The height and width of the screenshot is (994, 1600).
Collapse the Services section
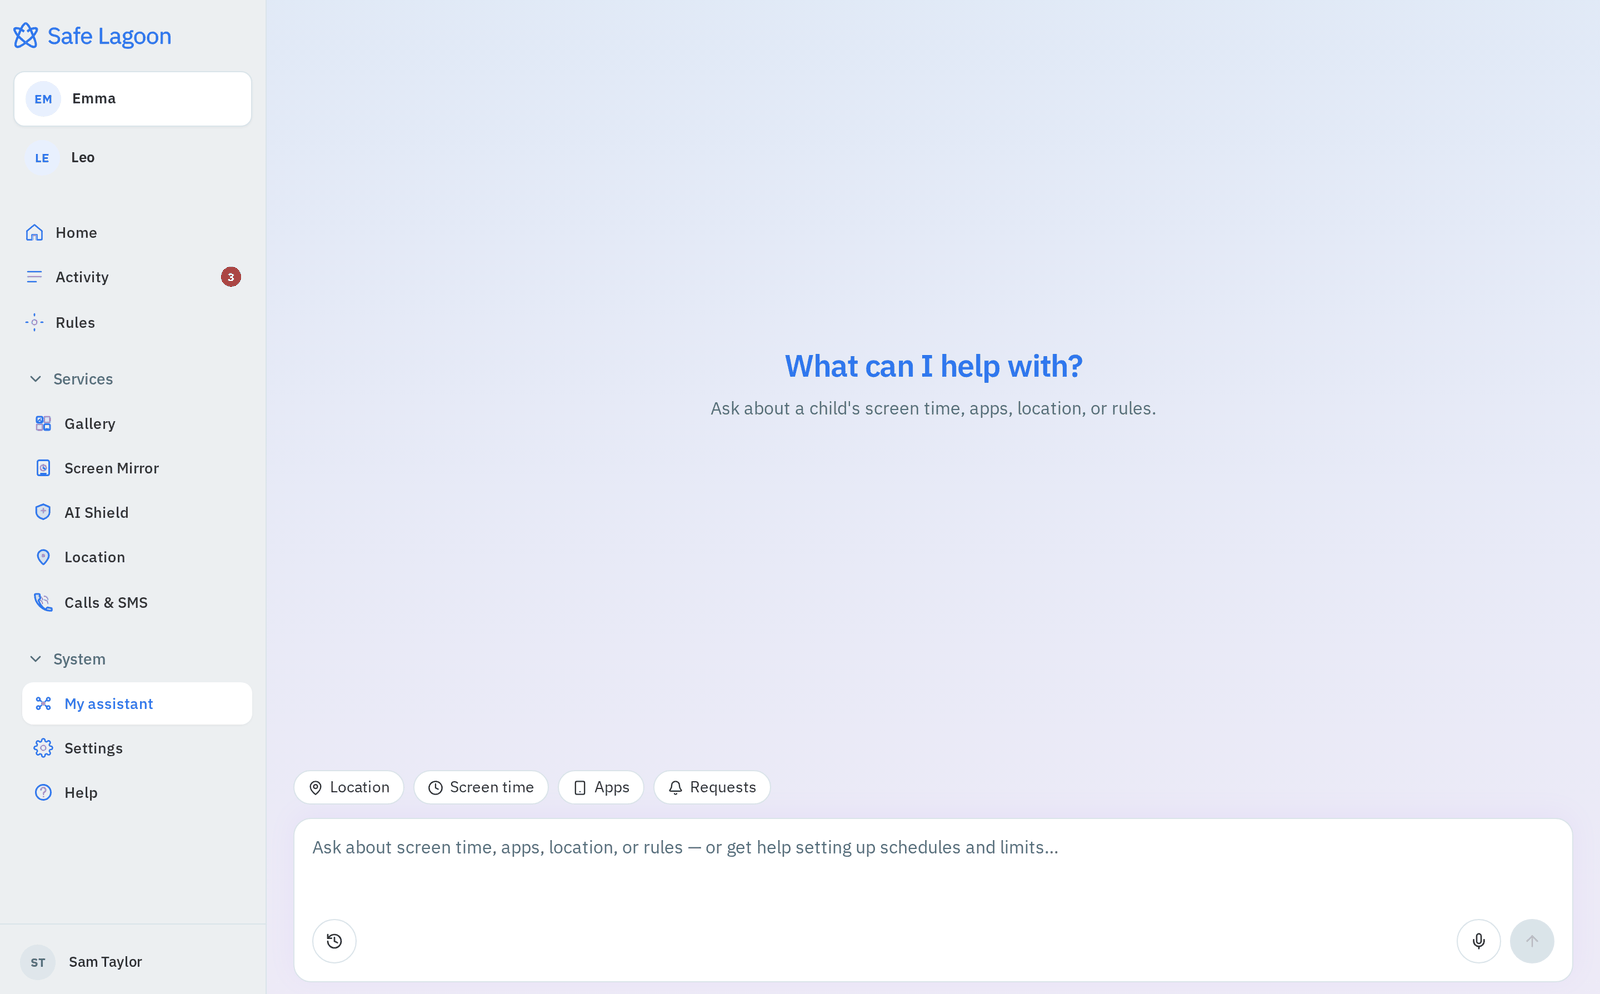pyautogui.click(x=71, y=379)
